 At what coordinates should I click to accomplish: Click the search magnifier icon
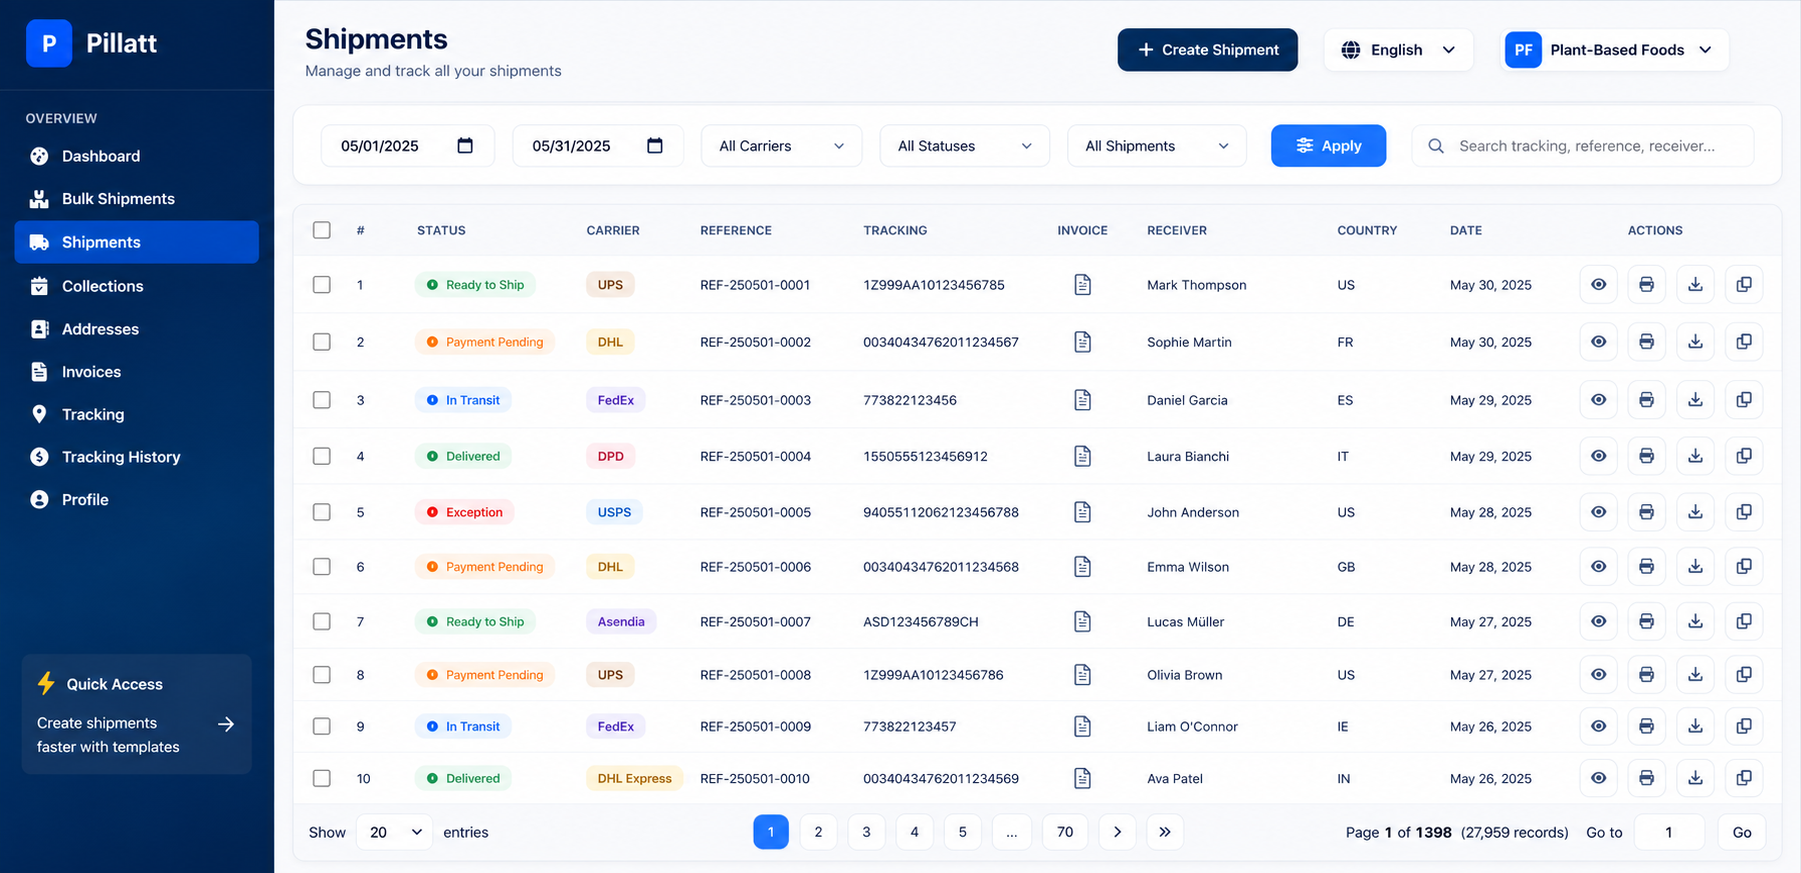click(1436, 146)
